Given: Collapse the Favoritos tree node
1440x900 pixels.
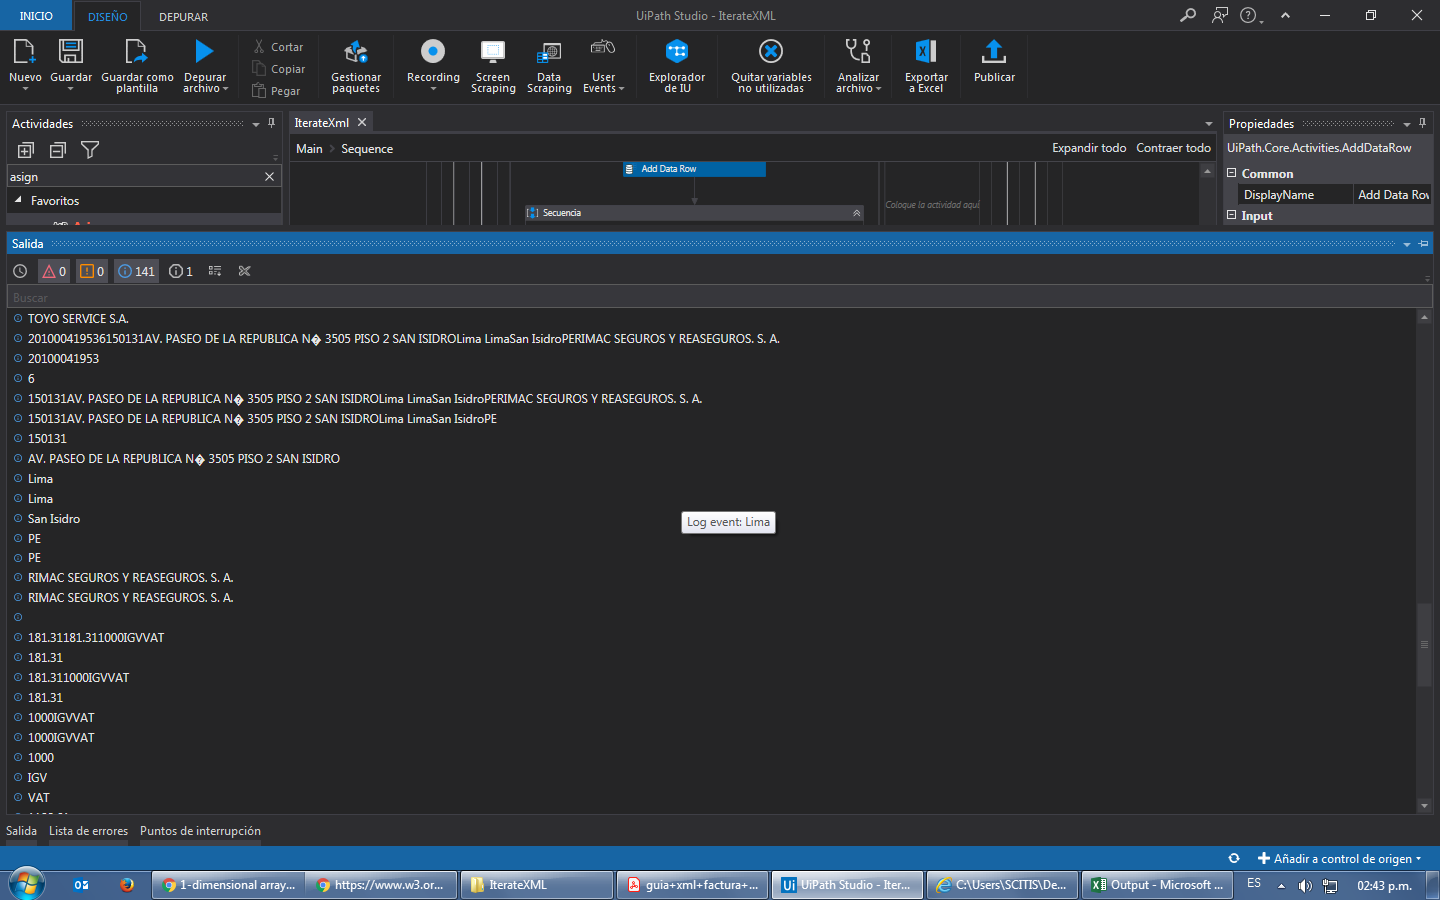Looking at the screenshot, I should coord(18,200).
